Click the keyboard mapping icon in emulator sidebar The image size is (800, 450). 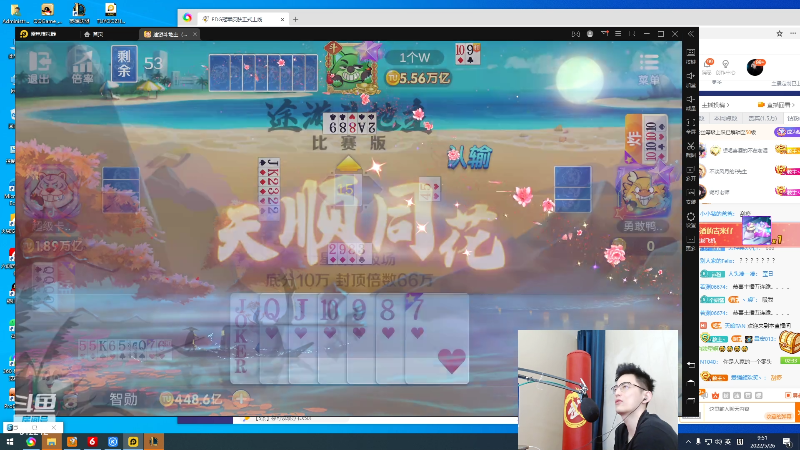(x=691, y=55)
